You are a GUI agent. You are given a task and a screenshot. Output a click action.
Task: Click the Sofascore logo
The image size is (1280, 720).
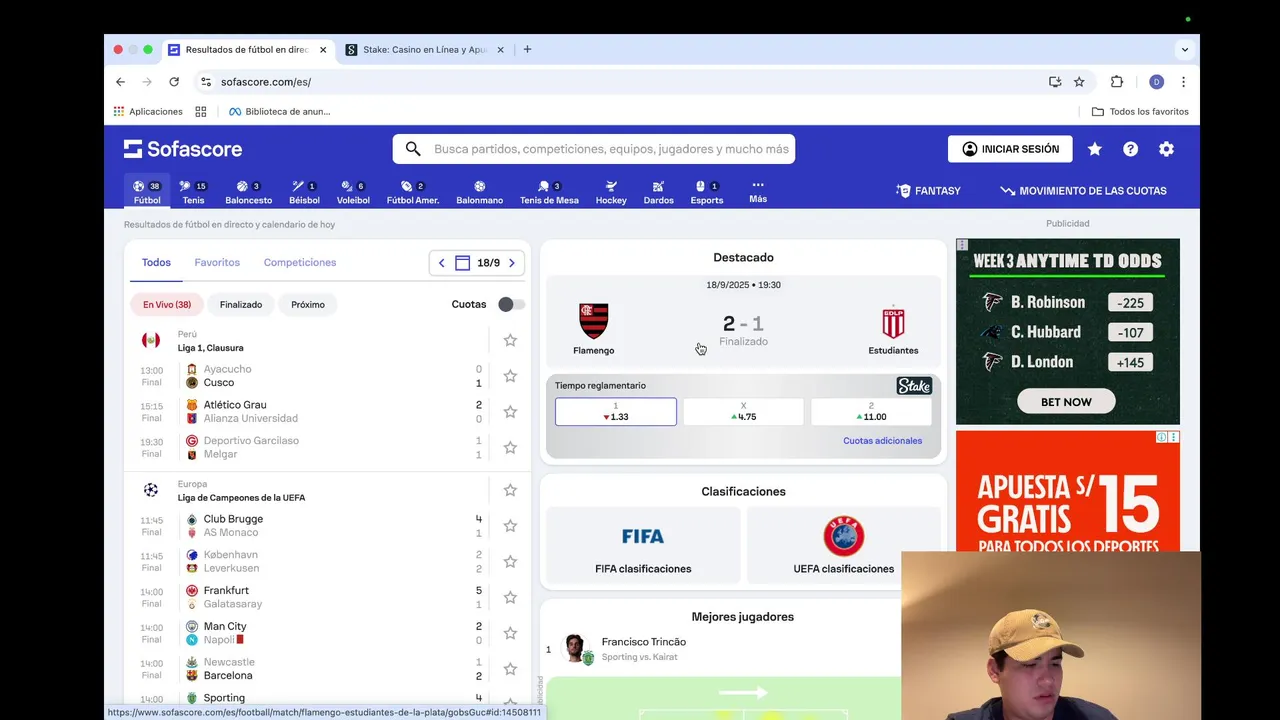coord(183,149)
